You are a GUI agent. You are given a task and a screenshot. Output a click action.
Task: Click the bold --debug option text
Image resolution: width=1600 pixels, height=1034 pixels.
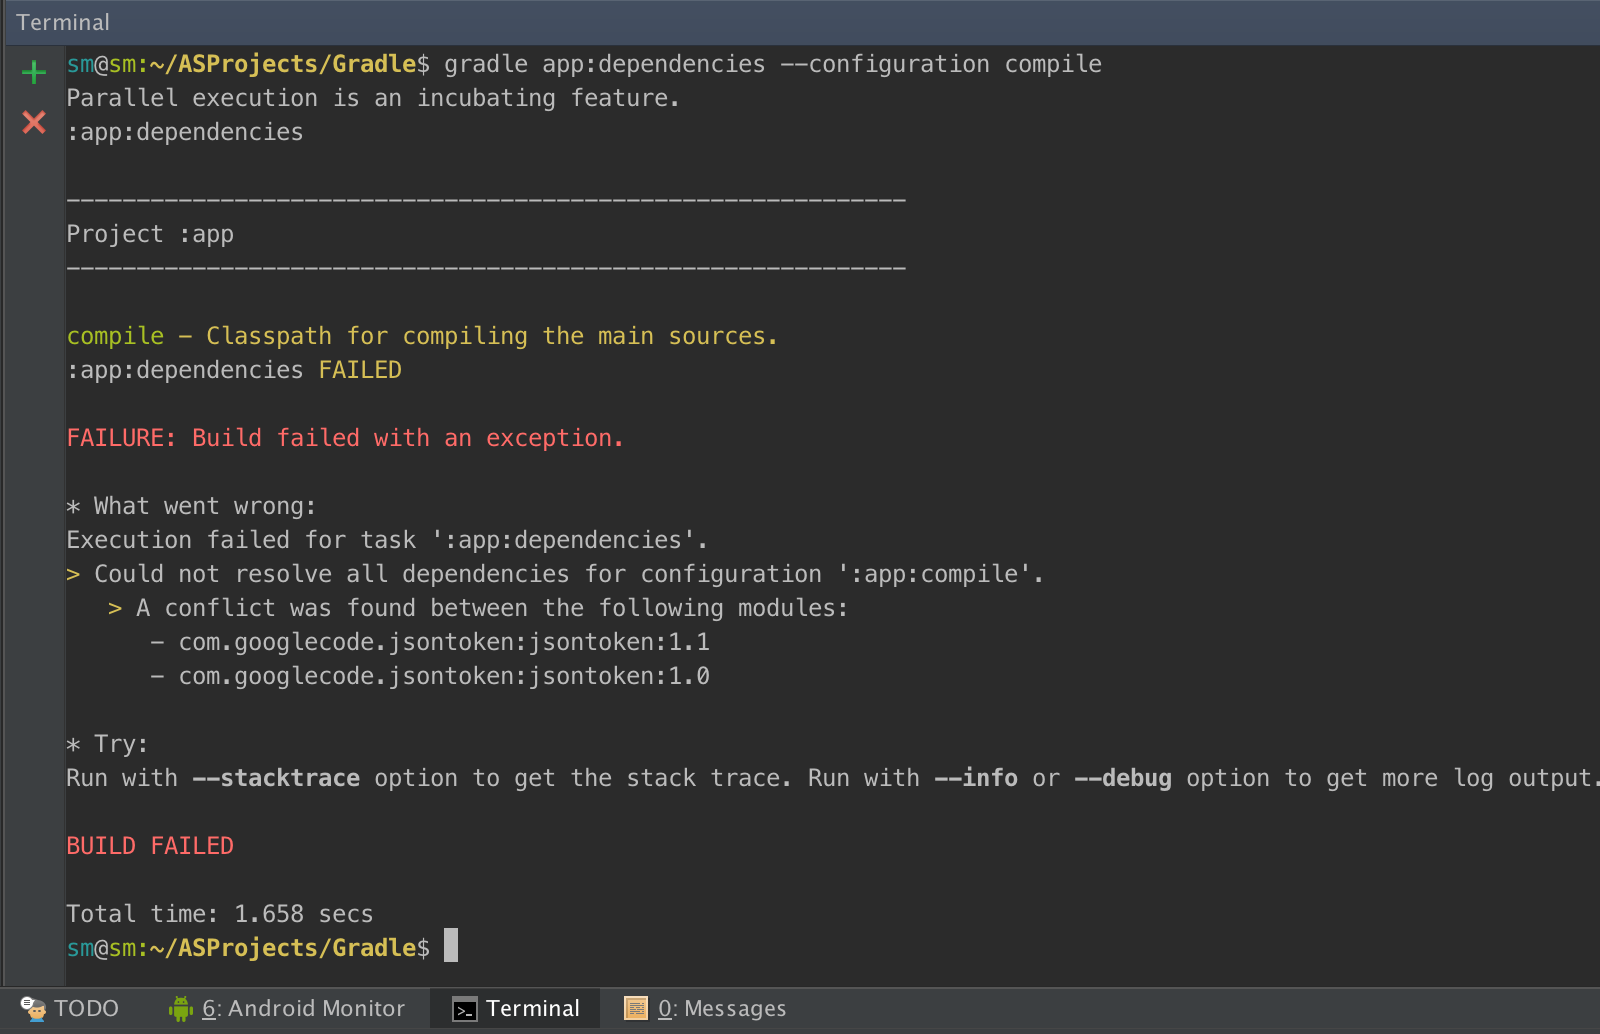click(1123, 778)
